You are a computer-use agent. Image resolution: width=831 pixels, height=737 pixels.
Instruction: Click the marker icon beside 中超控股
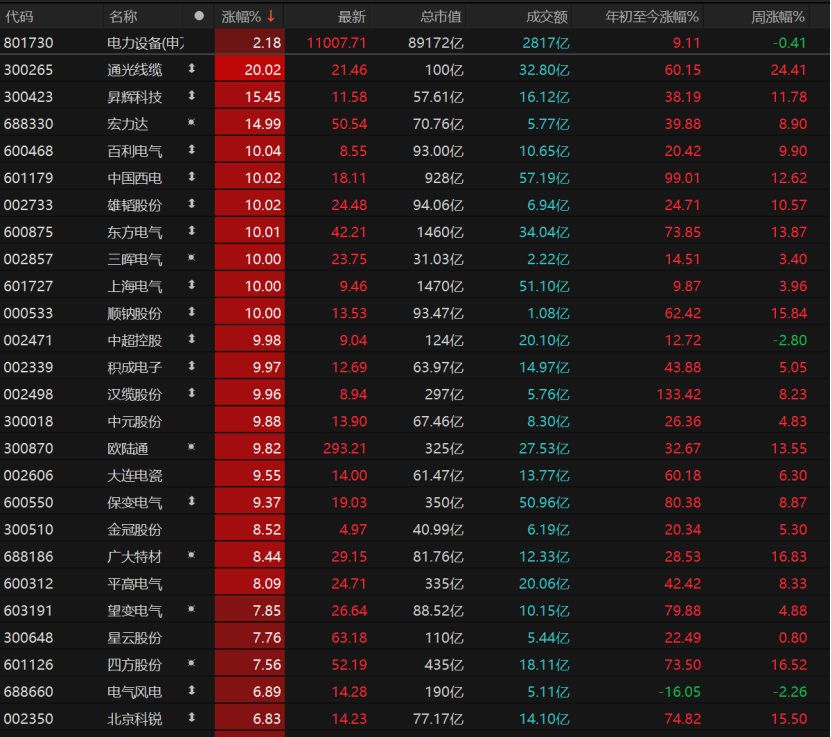tap(192, 339)
